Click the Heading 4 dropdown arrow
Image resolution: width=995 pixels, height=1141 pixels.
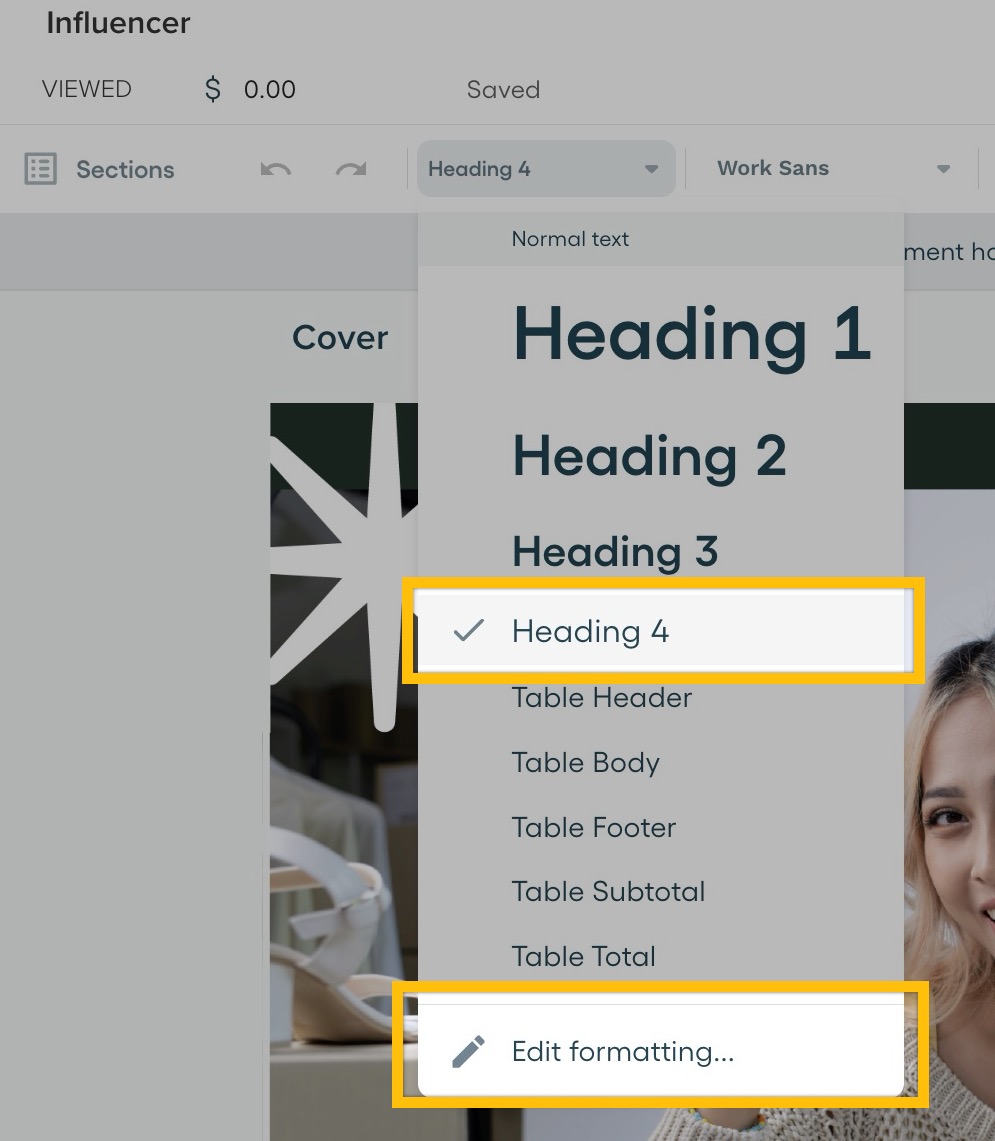point(651,169)
